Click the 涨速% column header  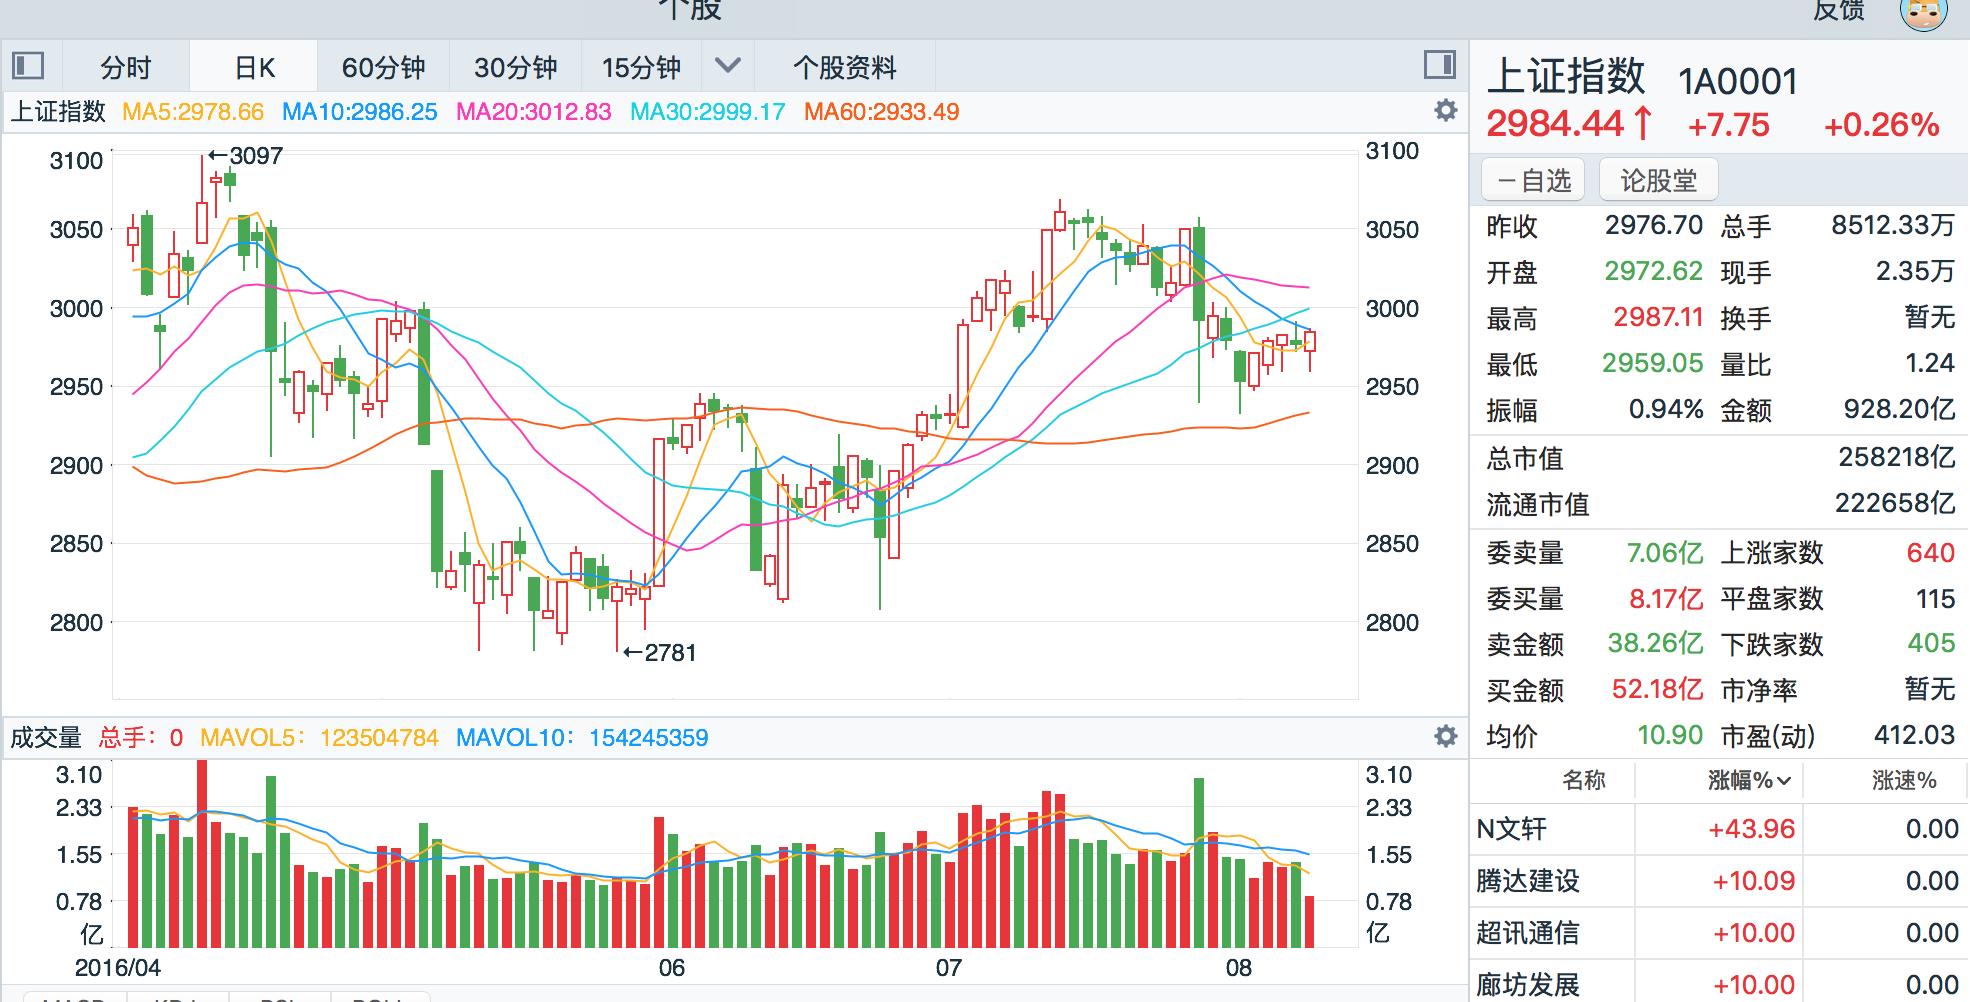point(1903,781)
